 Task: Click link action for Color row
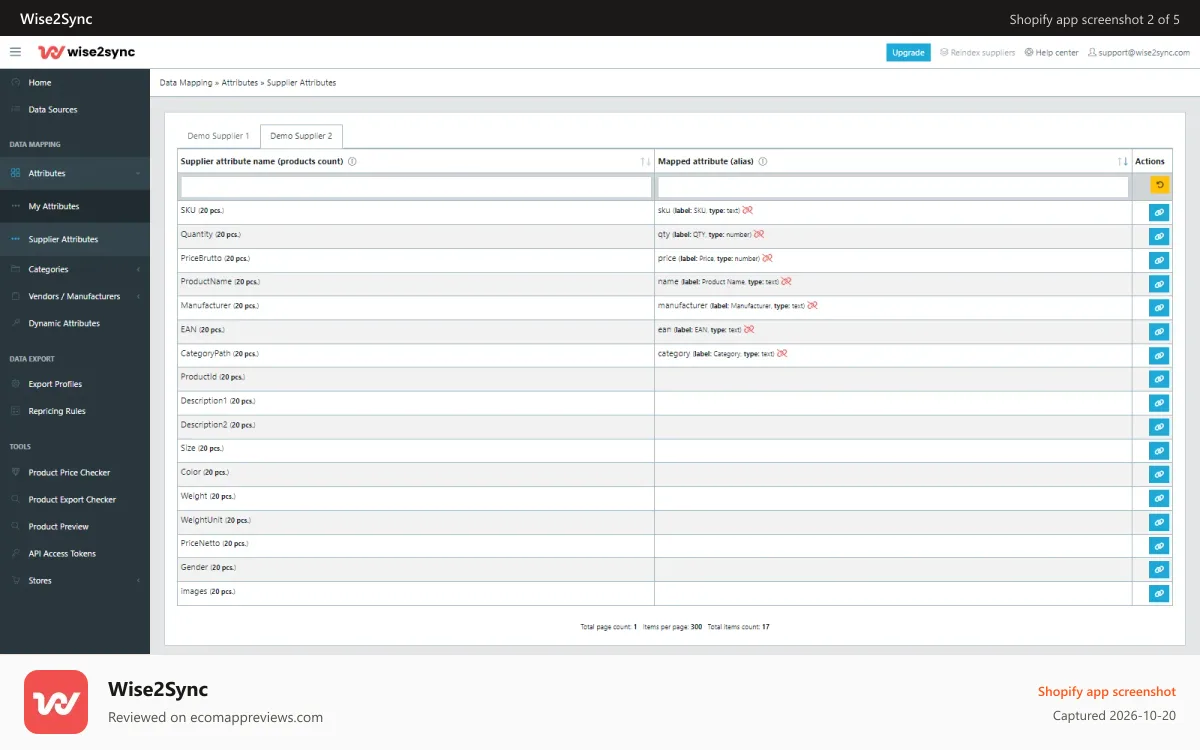[1159, 474]
